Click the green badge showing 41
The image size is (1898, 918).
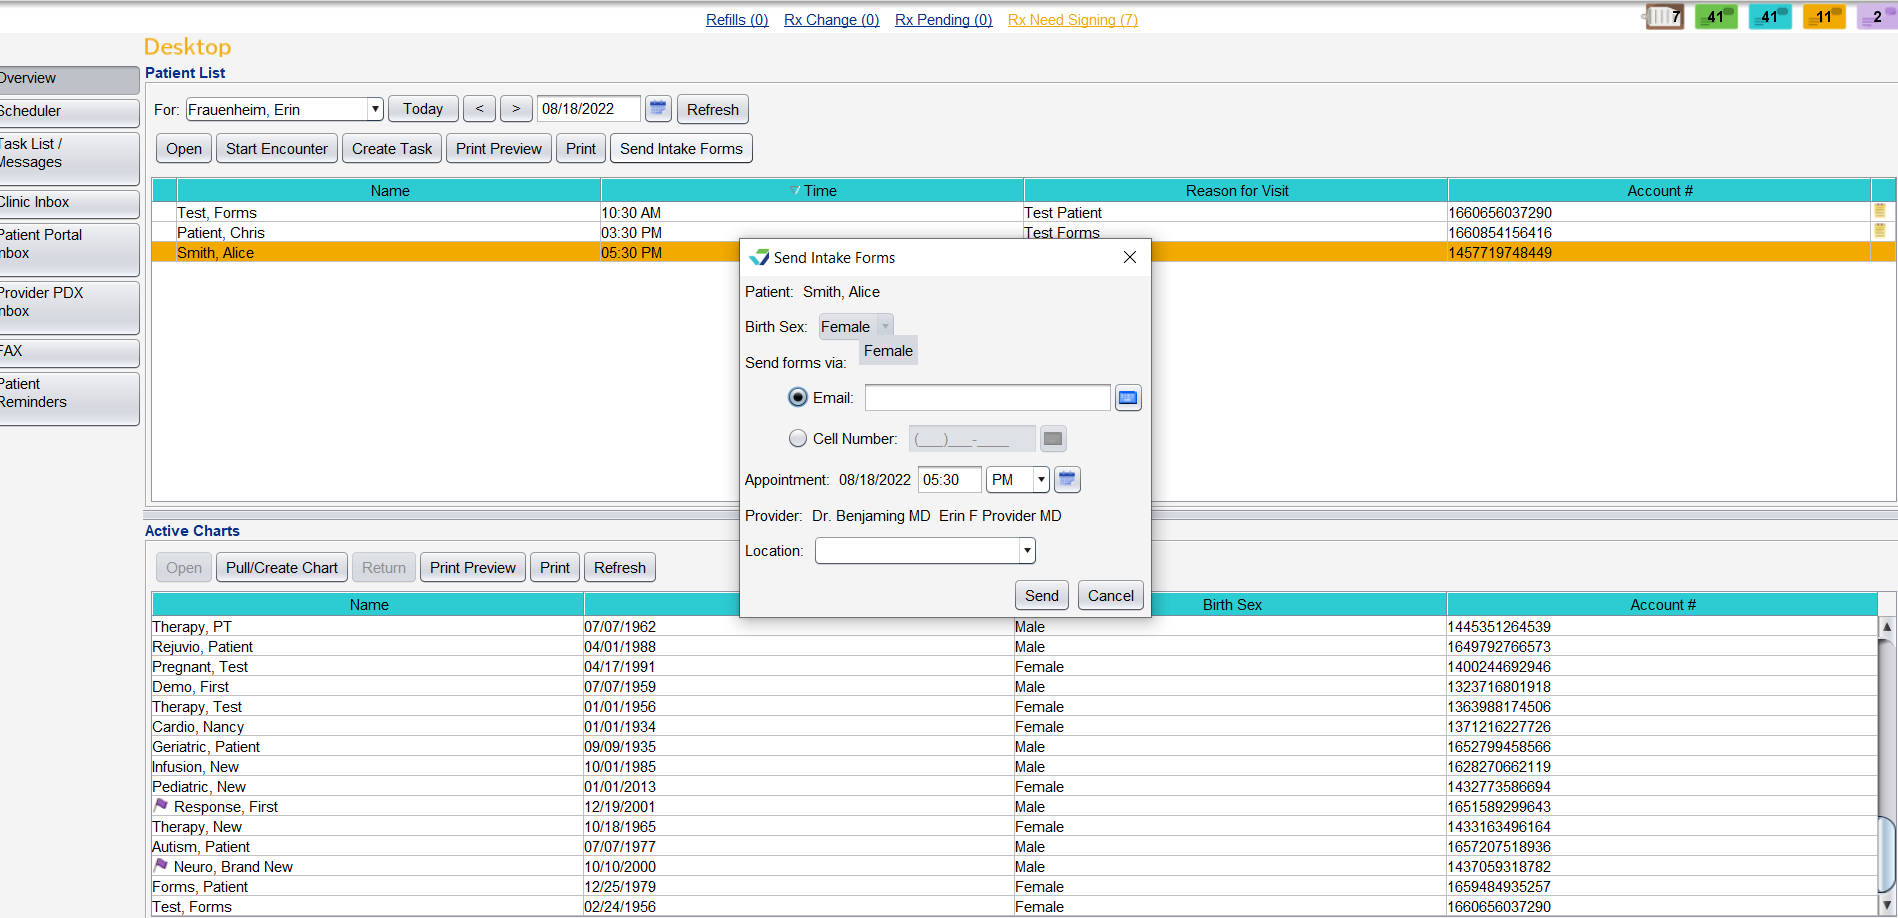(x=1716, y=16)
